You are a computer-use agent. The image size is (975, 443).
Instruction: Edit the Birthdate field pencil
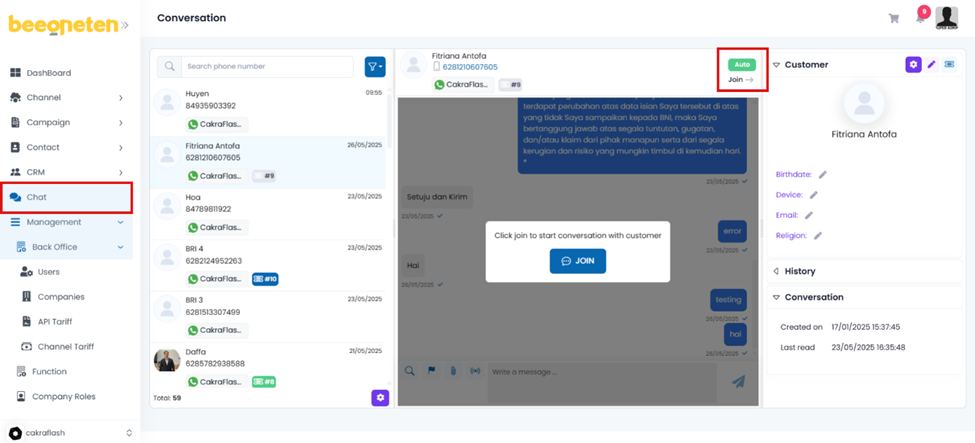click(x=823, y=175)
